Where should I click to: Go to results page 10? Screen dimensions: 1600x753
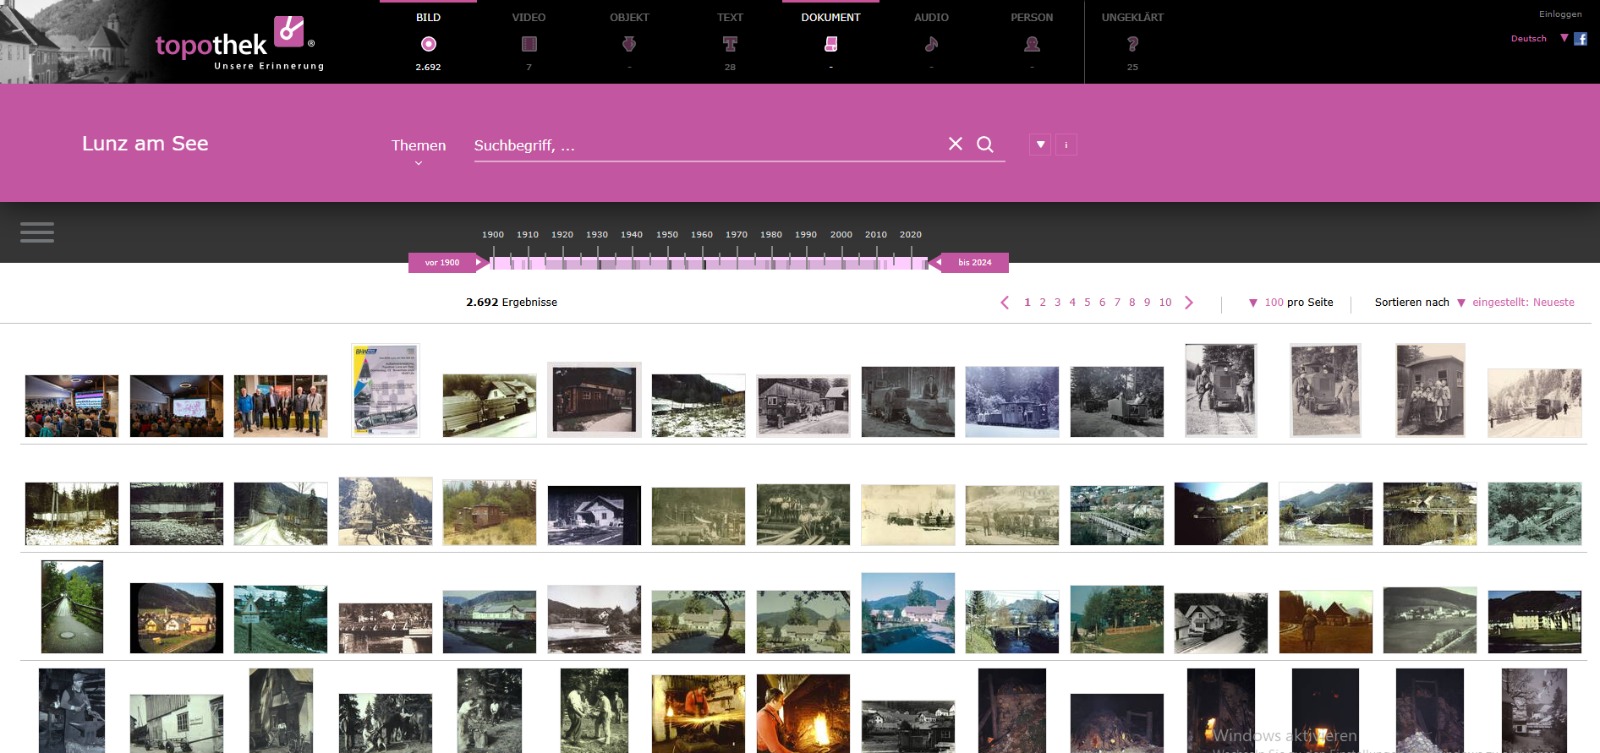(x=1165, y=302)
